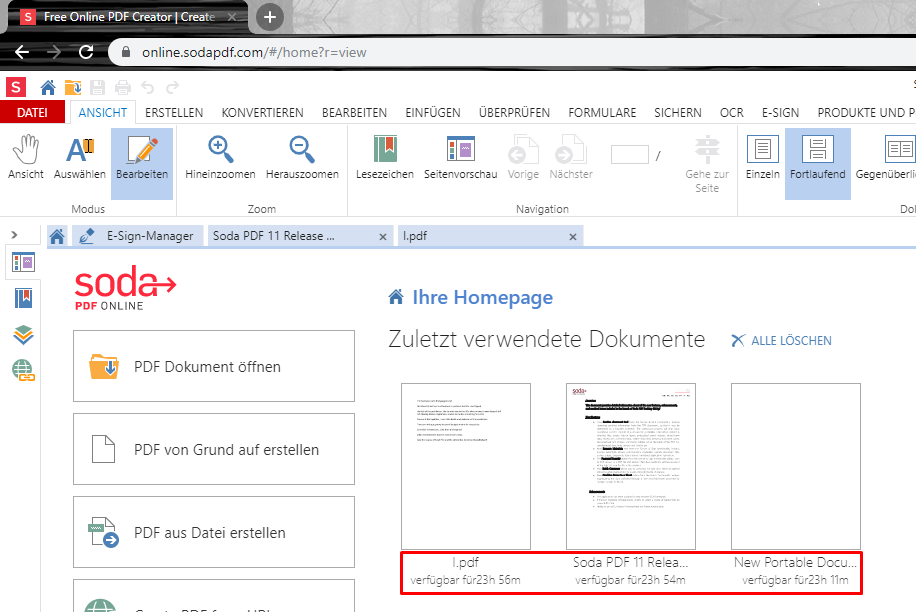
Task: Click PDF Dokument öffnen button
Action: coord(214,366)
